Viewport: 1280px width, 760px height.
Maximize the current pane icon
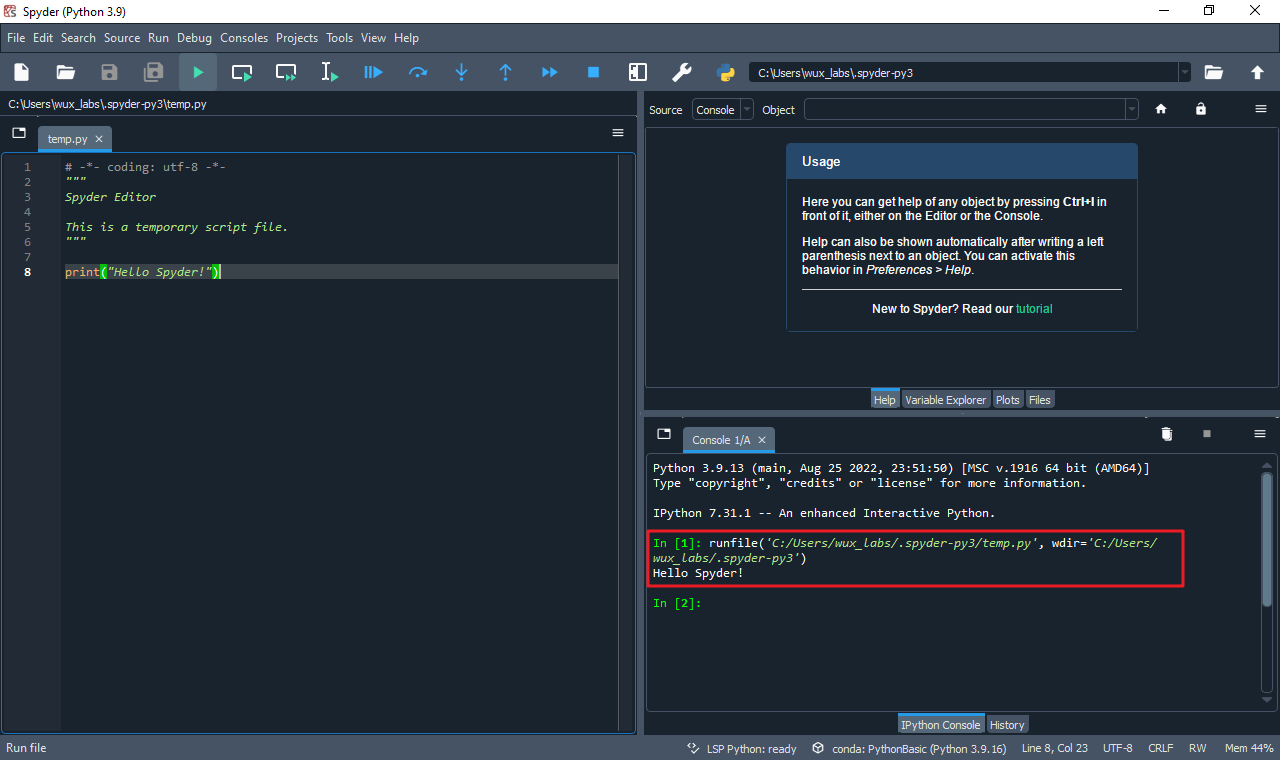coord(638,72)
